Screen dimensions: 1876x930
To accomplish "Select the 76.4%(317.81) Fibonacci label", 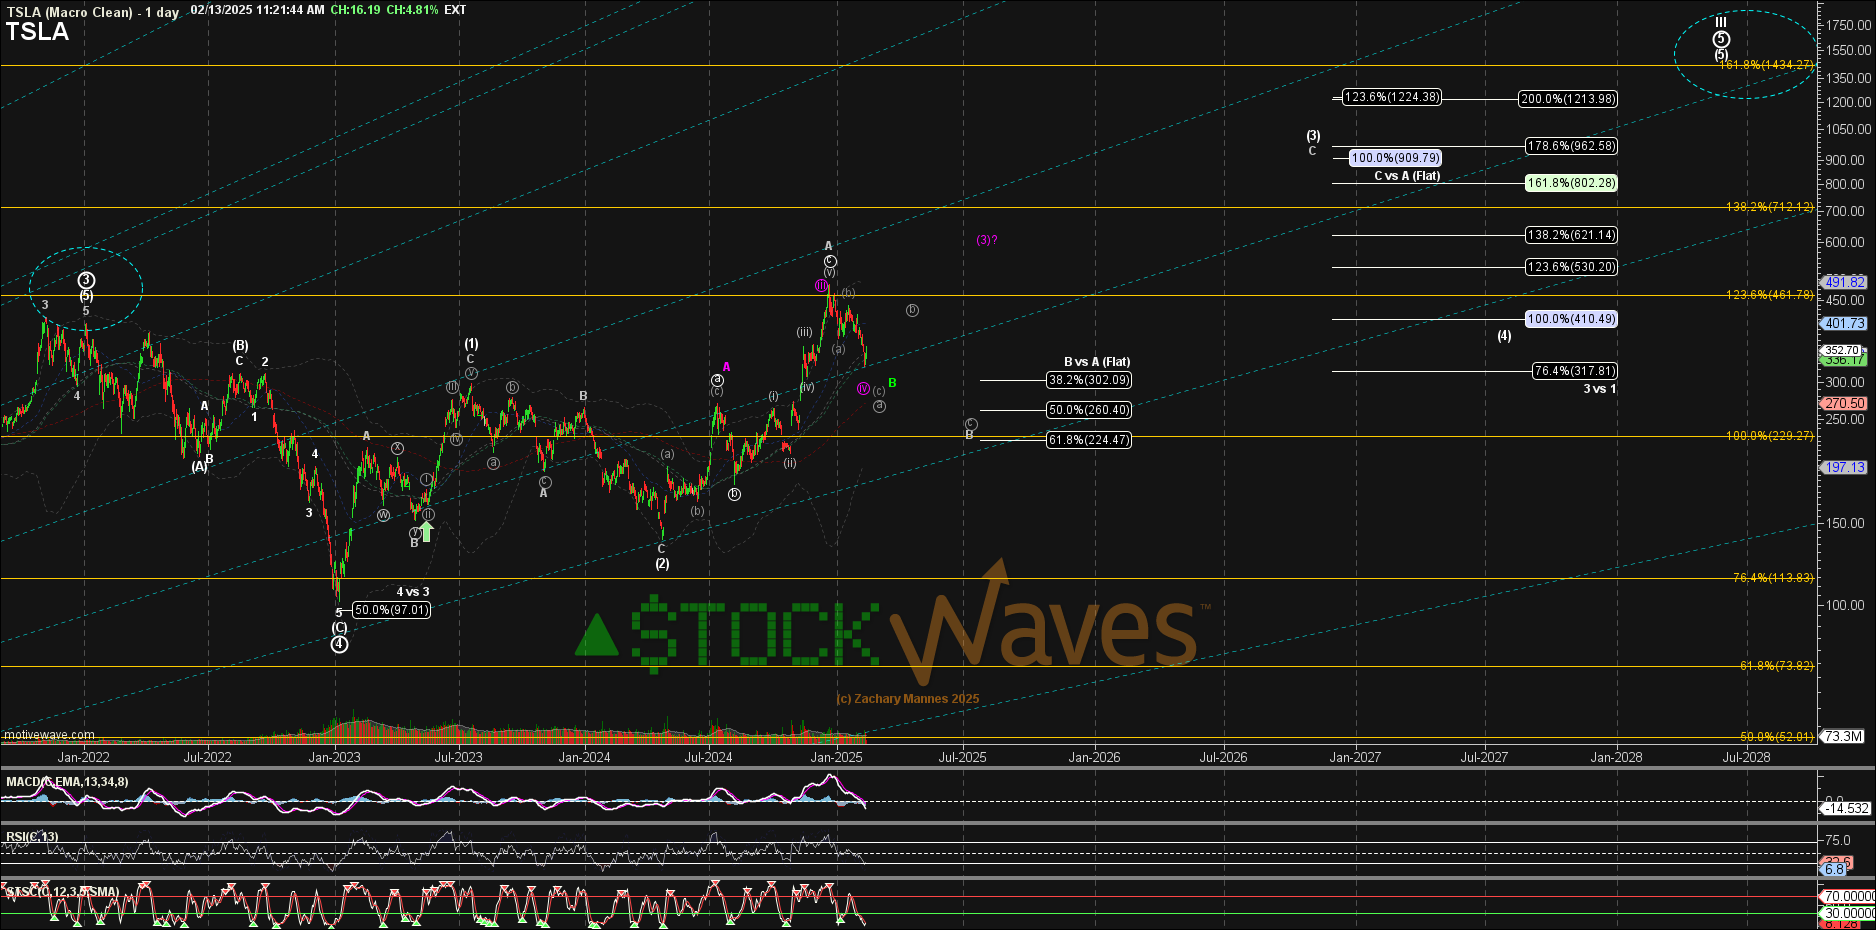I will (1575, 371).
